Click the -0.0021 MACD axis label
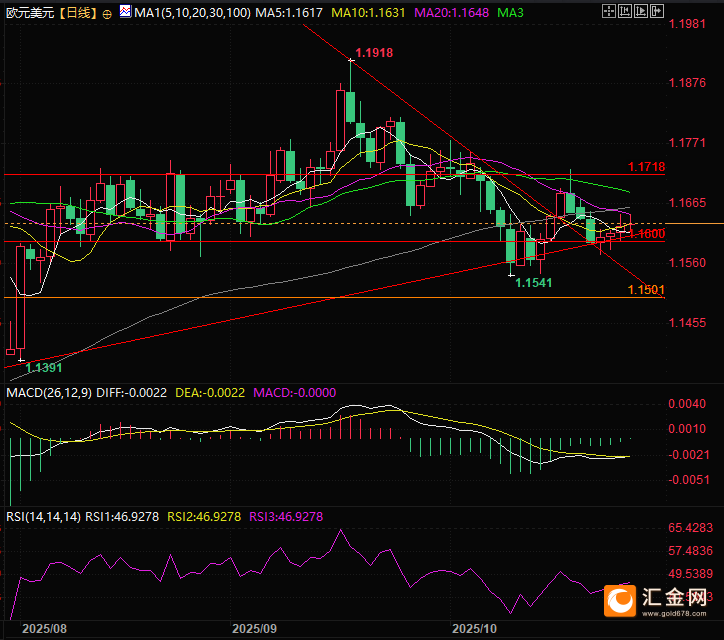The image size is (724, 640). [x=689, y=455]
